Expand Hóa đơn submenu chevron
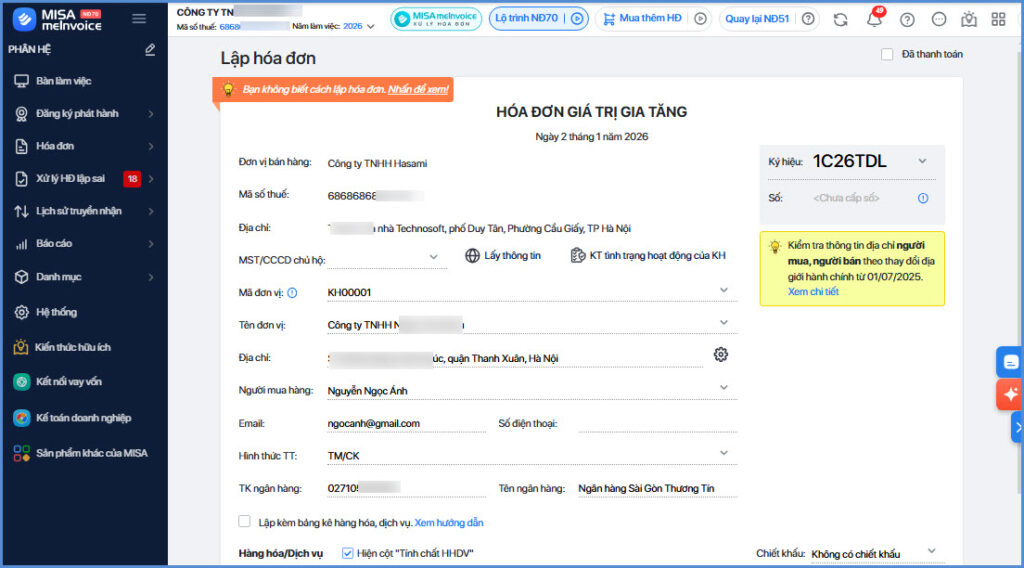Viewport: 1024px width, 568px height. (x=151, y=147)
